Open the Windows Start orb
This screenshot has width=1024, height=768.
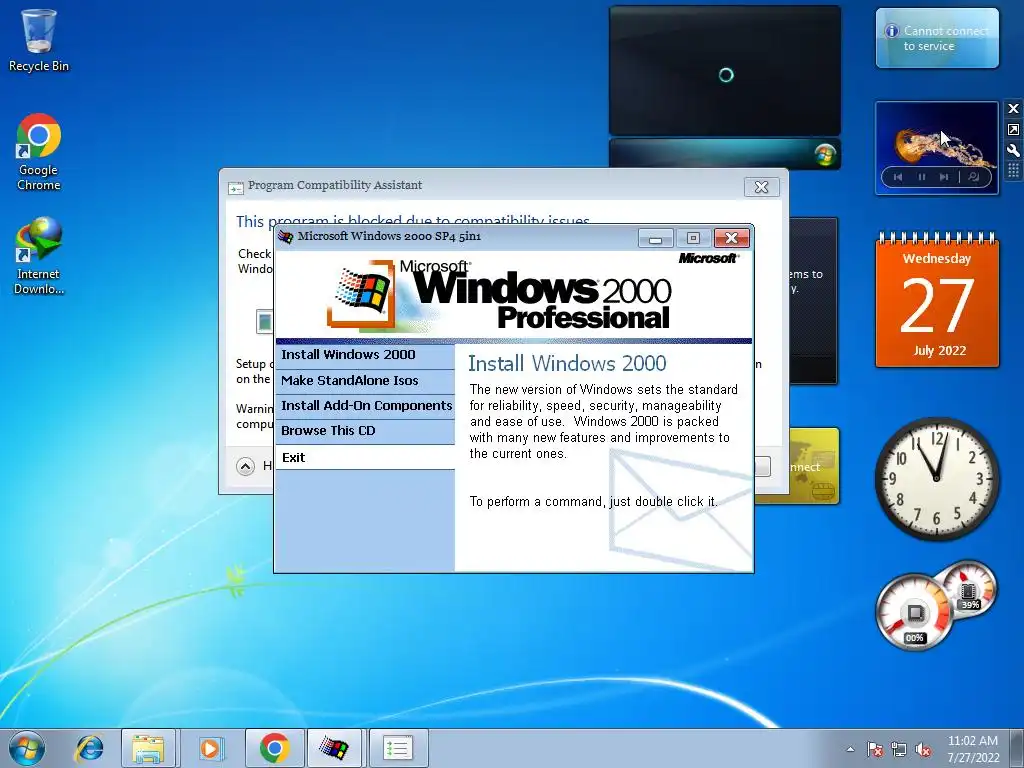pyautogui.click(x=27, y=748)
